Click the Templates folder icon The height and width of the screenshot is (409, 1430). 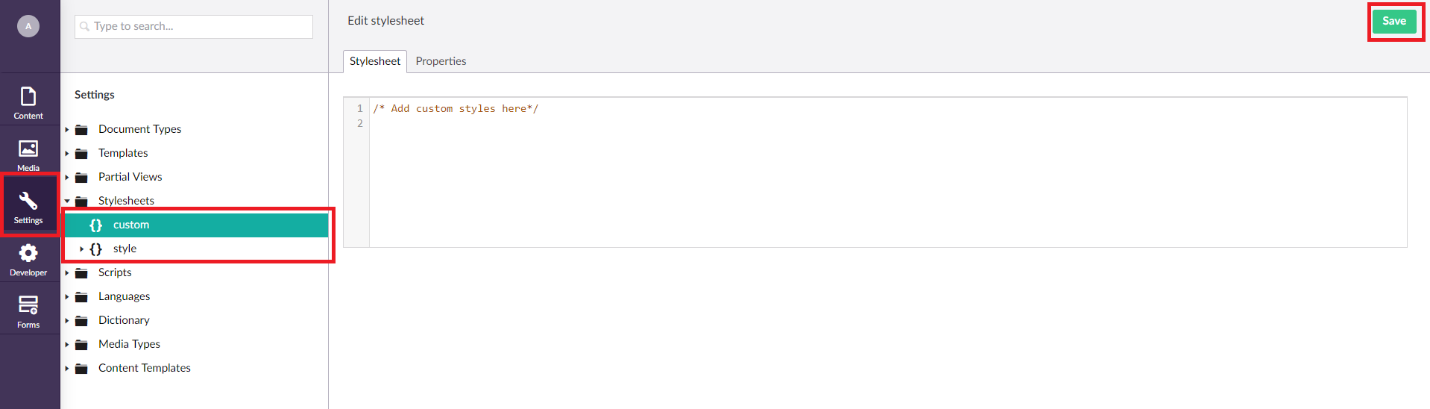[81, 153]
